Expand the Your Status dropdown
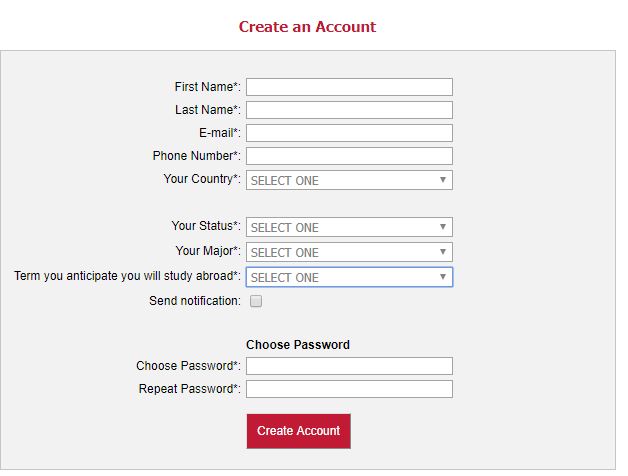The height and width of the screenshot is (476, 628). (349, 227)
